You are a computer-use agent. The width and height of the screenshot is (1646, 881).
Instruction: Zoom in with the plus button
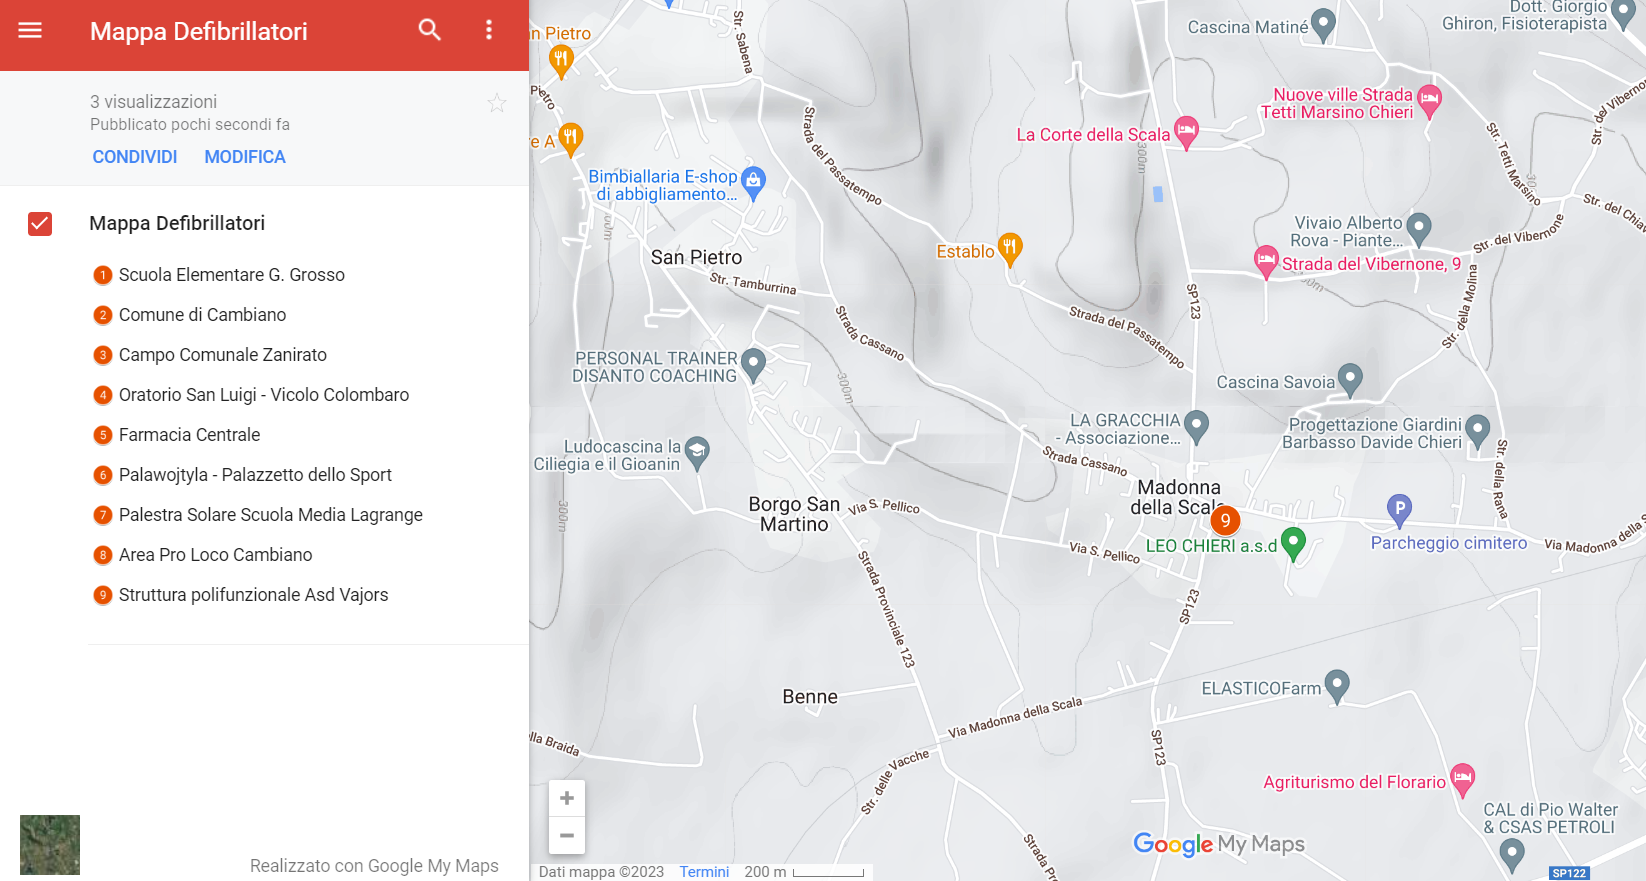(x=567, y=798)
